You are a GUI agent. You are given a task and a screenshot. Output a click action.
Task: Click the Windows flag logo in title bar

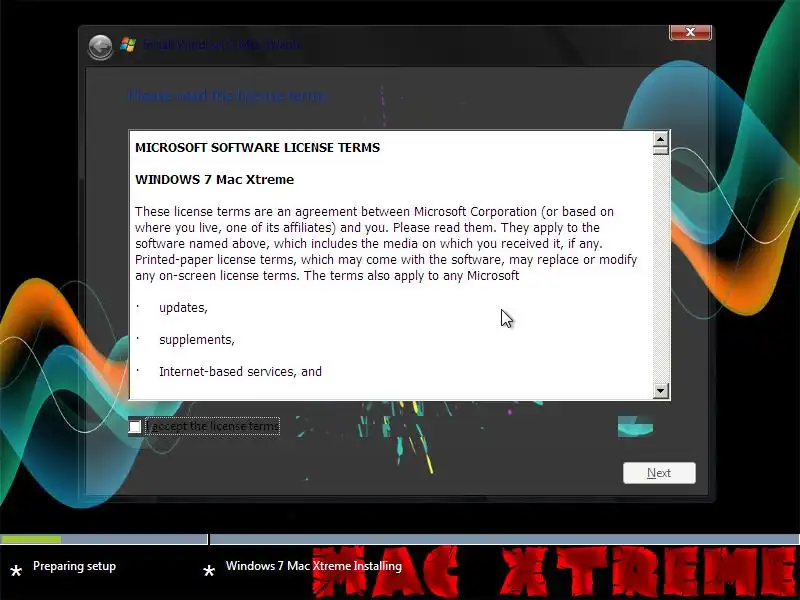tap(128, 44)
